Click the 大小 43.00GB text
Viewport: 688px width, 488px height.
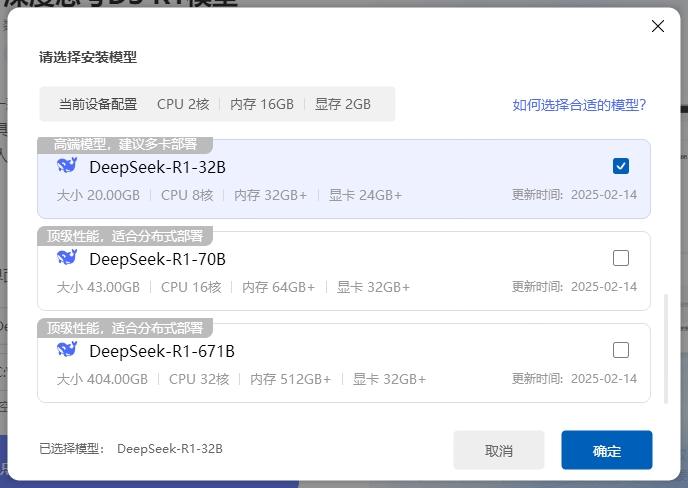pyautogui.click(x=98, y=287)
